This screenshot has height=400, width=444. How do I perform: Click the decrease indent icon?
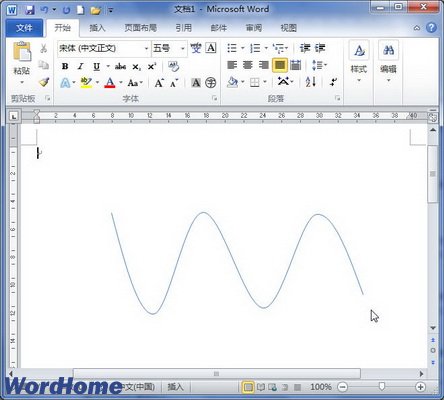pyautogui.click(x=305, y=48)
